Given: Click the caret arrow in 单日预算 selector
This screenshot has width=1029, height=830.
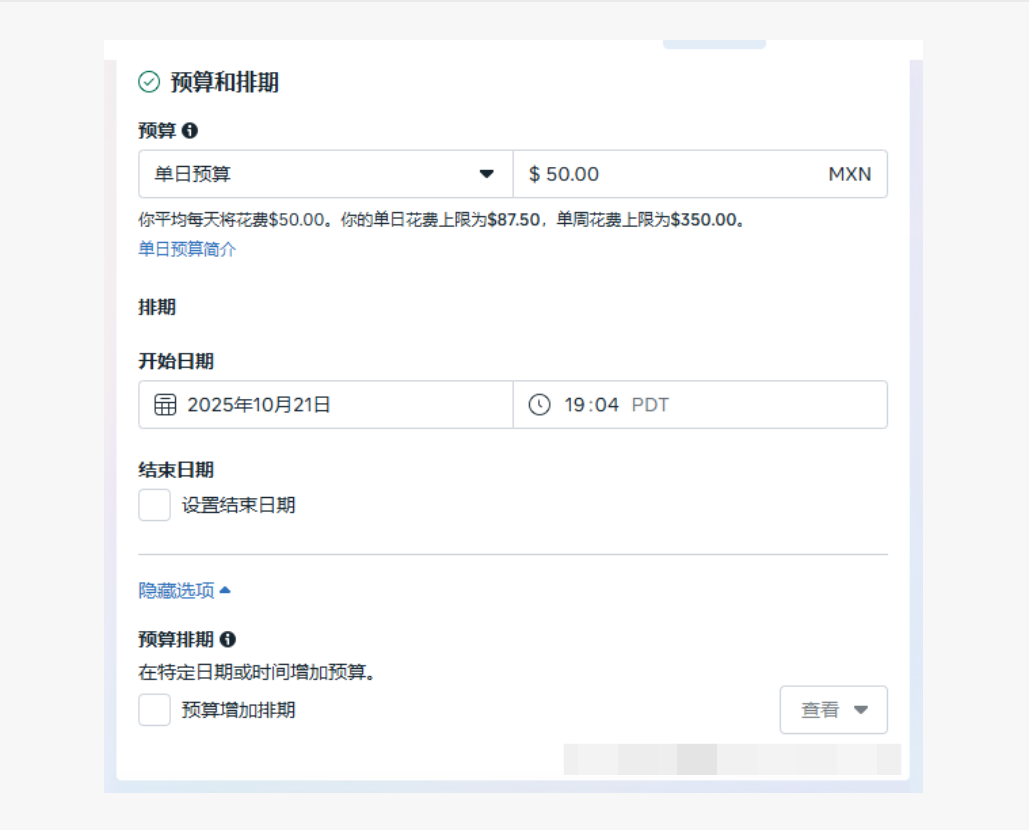Looking at the screenshot, I should tap(487, 174).
